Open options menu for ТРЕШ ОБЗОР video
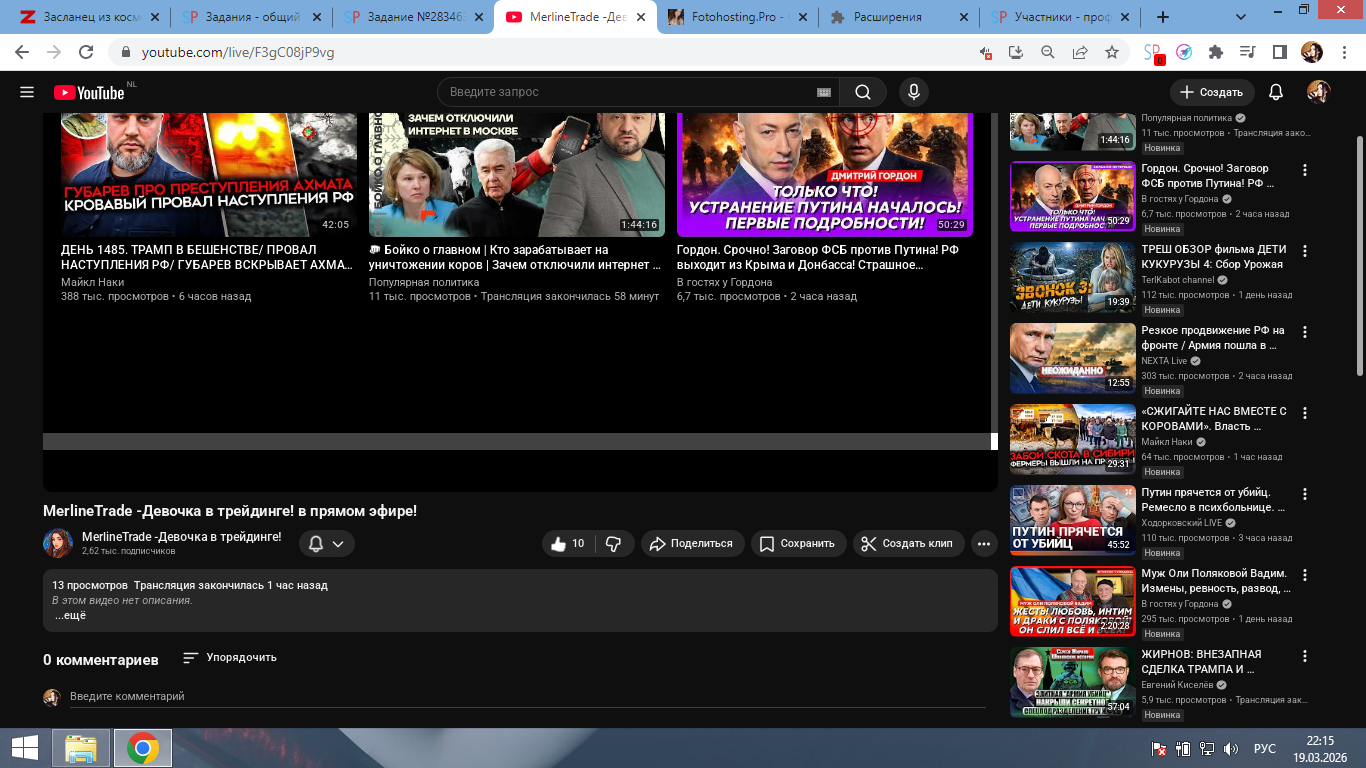 pyautogui.click(x=1304, y=251)
